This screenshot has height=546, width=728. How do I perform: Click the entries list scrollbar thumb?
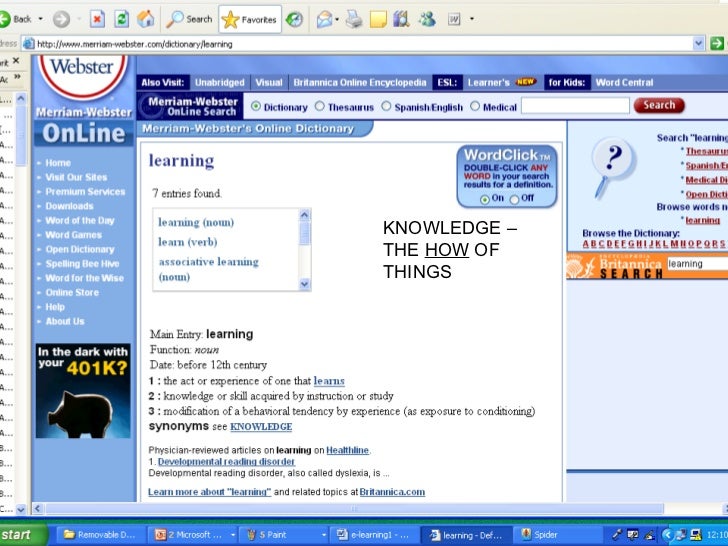[305, 233]
